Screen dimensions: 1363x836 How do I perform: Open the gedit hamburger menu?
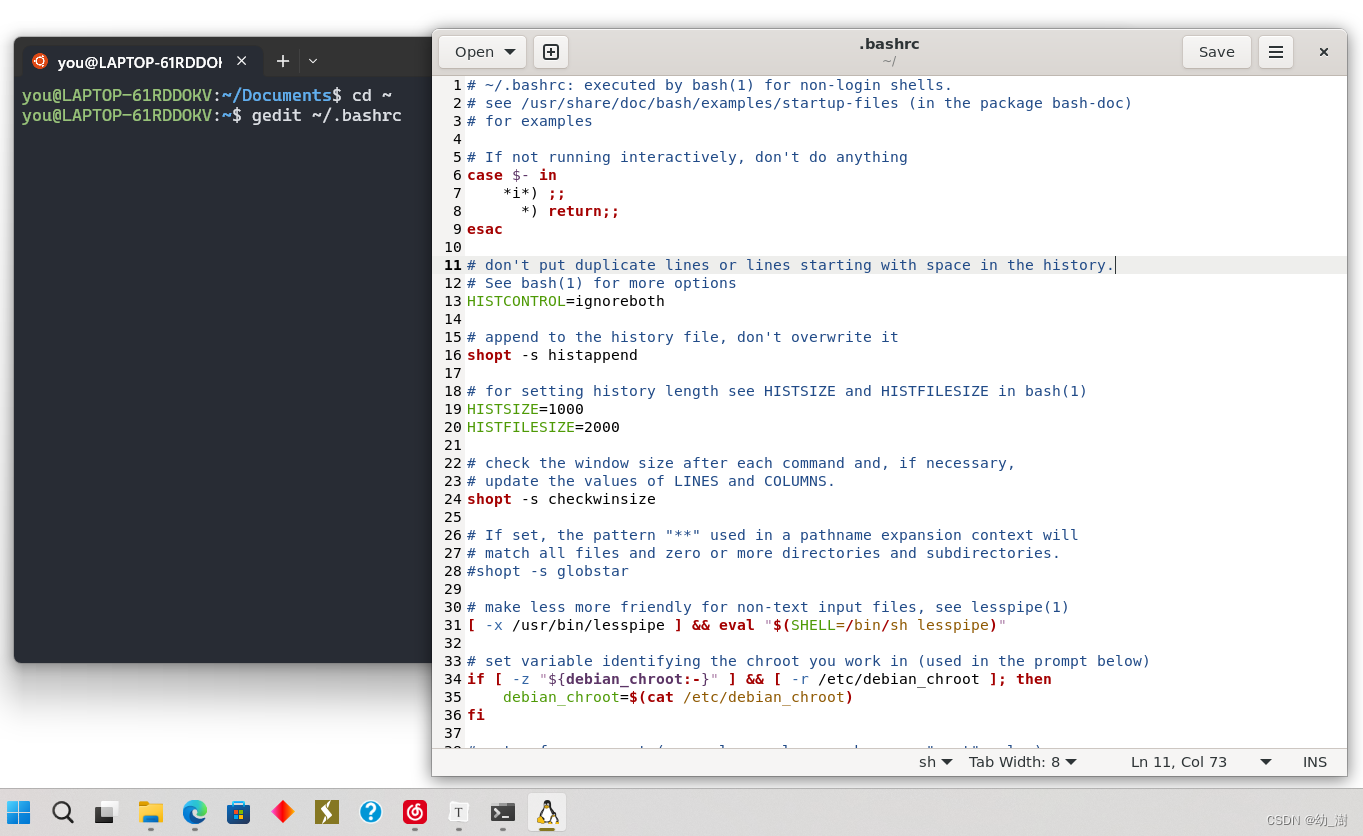point(1276,52)
